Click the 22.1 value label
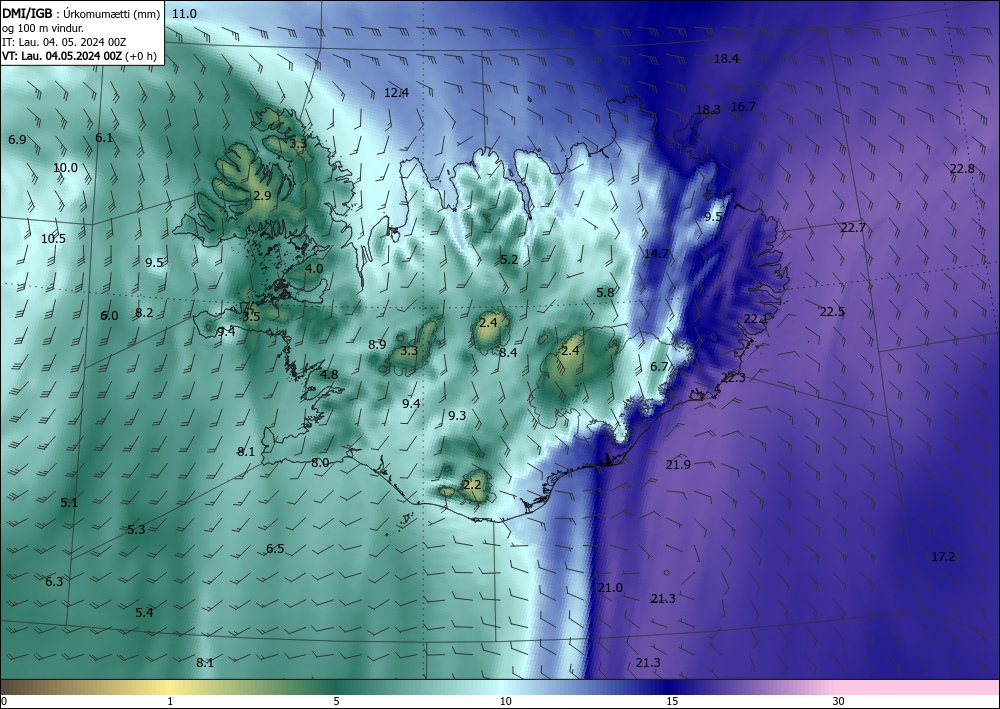 pyautogui.click(x=756, y=318)
